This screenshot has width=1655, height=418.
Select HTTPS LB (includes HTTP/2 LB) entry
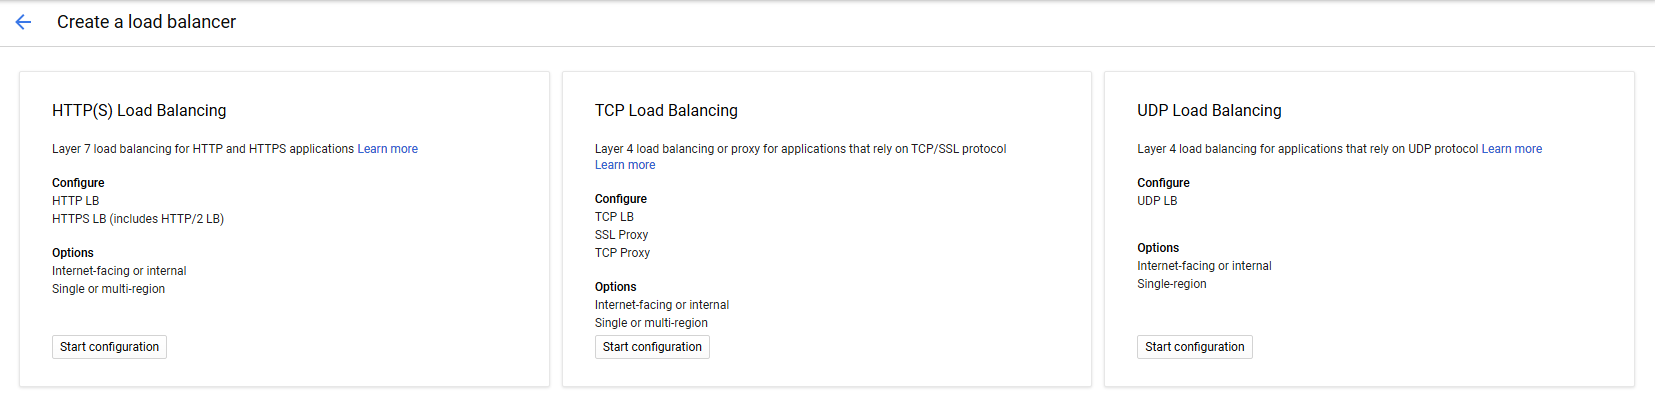tap(138, 219)
